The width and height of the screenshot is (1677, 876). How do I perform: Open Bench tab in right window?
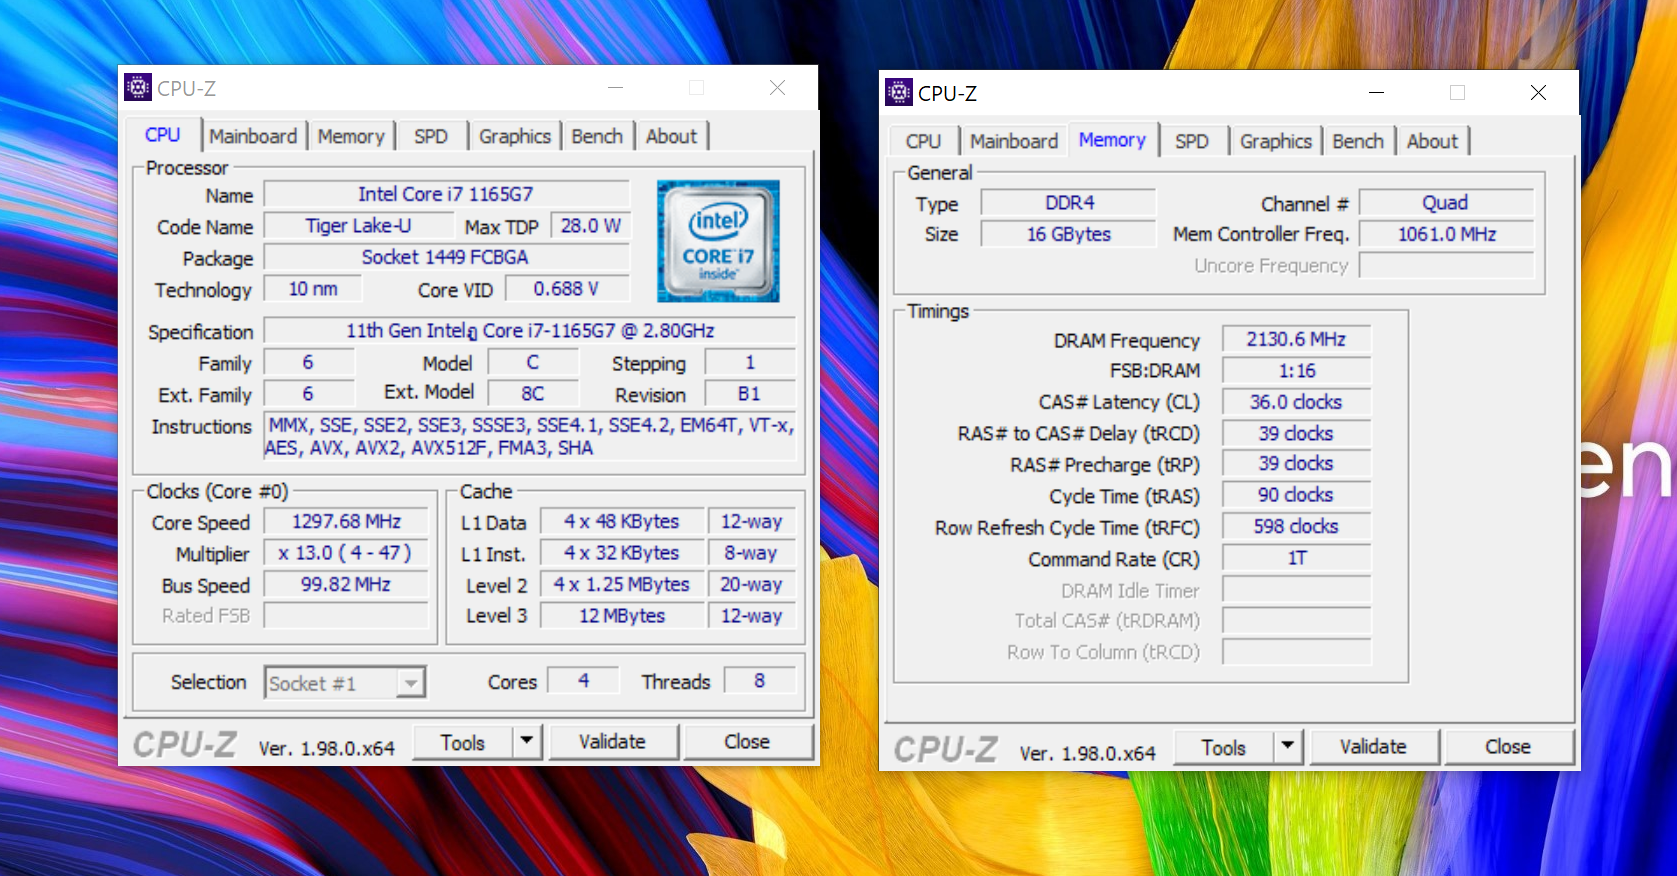1358,141
